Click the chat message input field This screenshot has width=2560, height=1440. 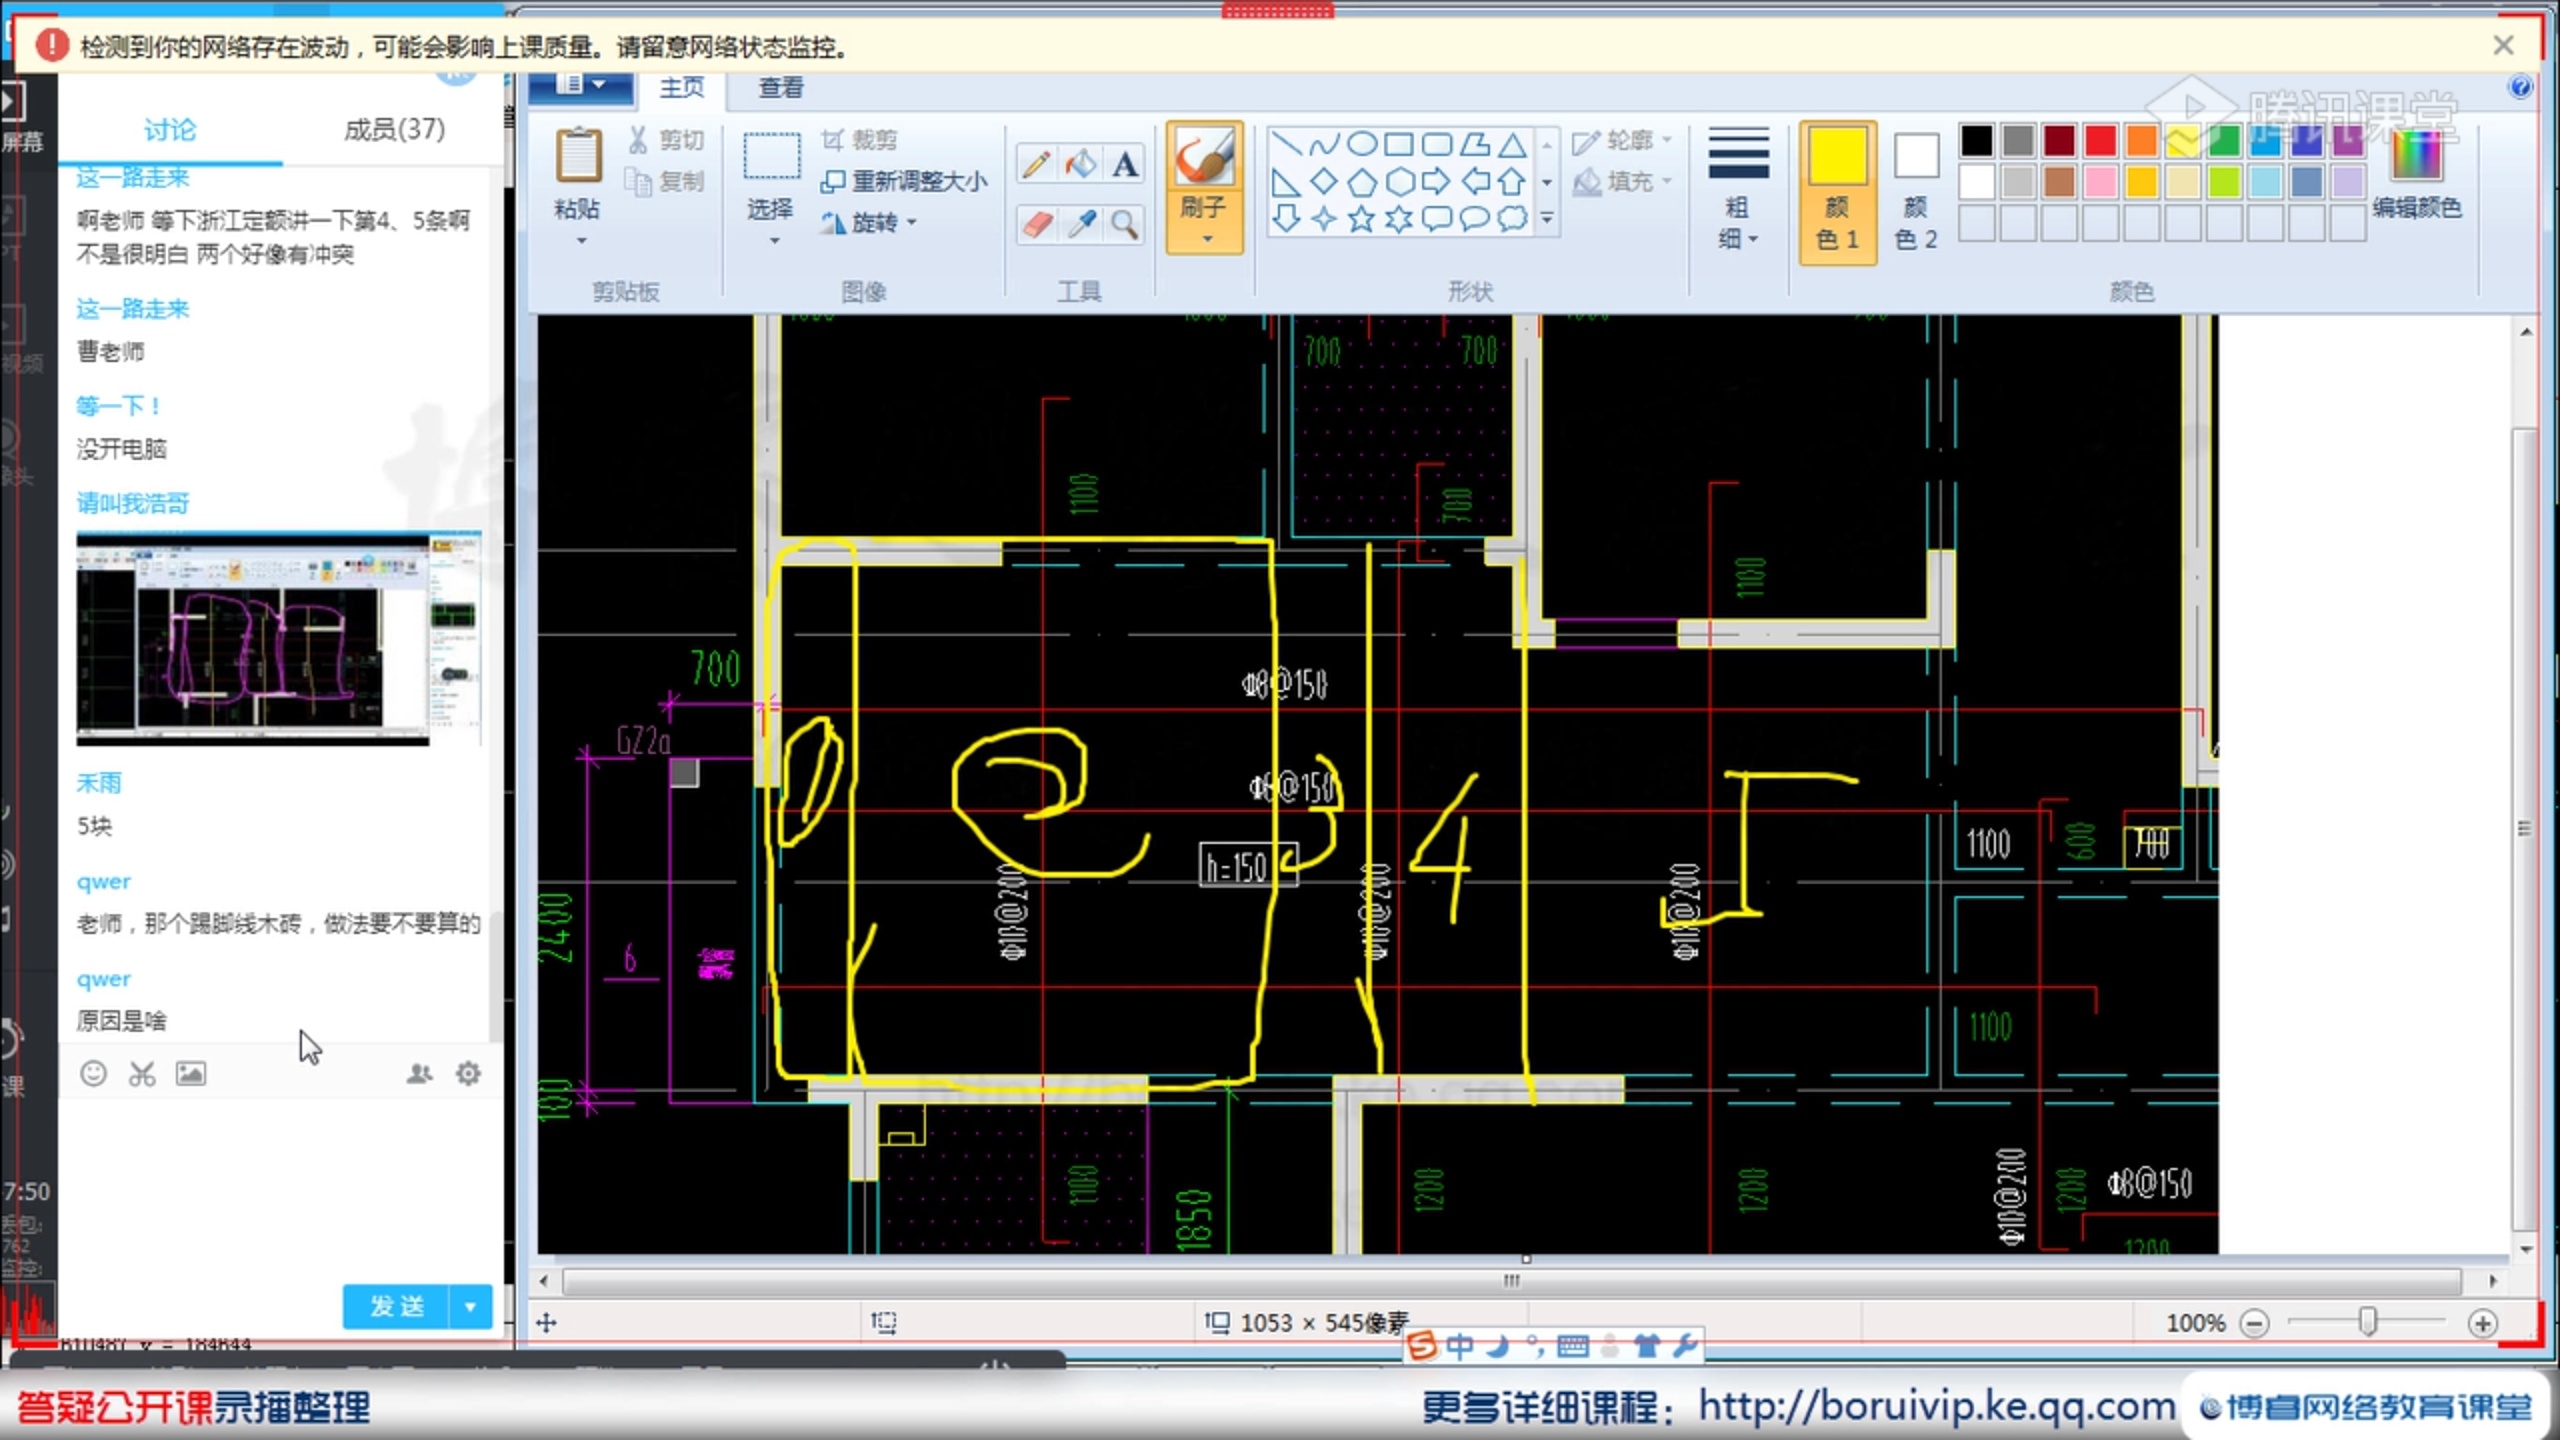tap(280, 1190)
